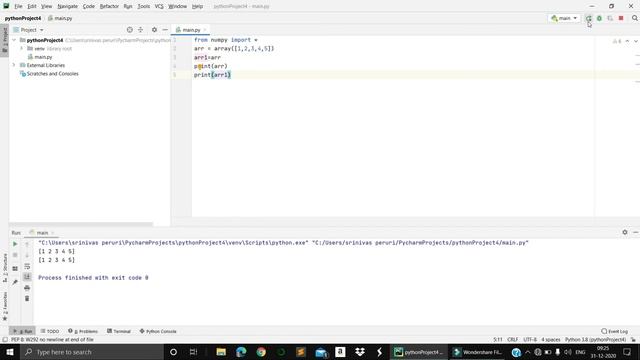Open the Navigate menu
The height and width of the screenshot is (360, 640).
click(68, 6)
